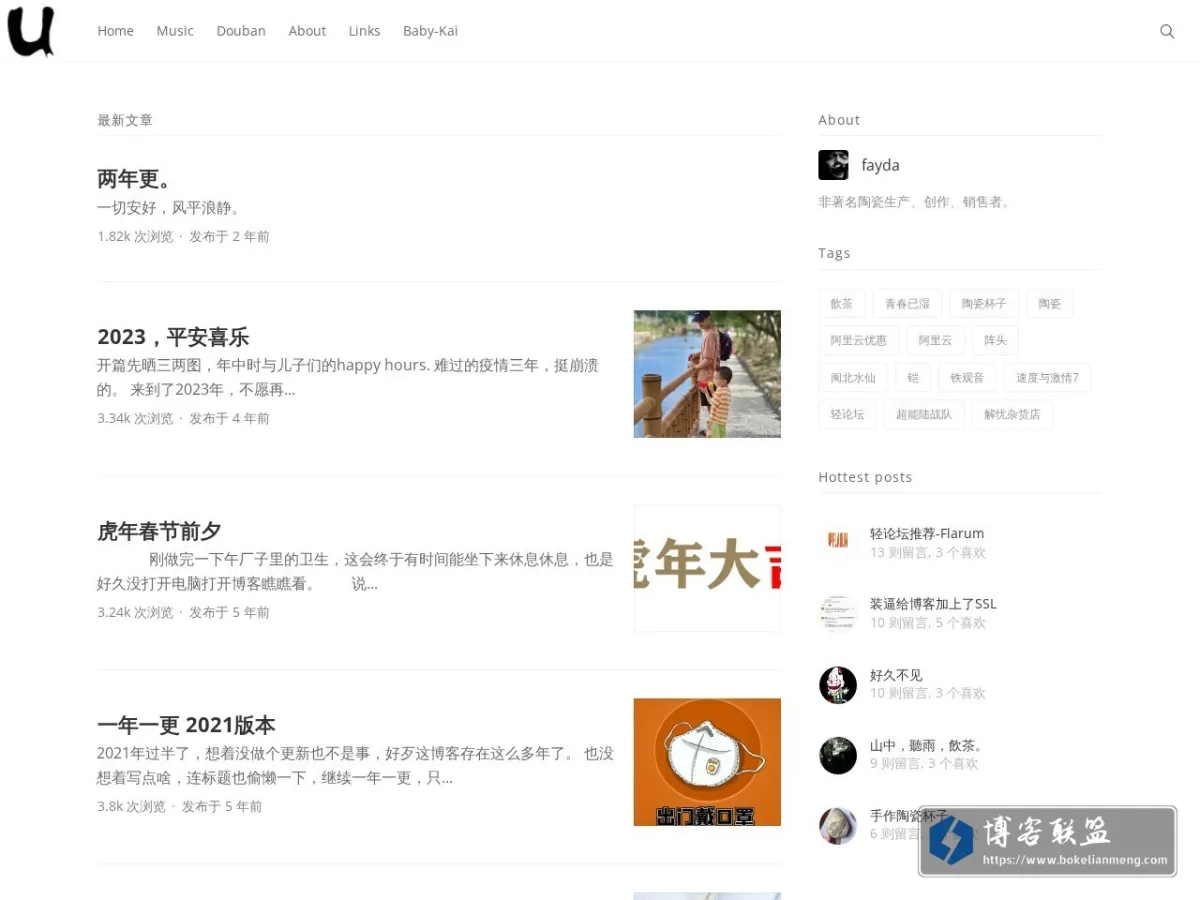Click the Tags section heading
The image size is (1200, 900).
coord(834,253)
